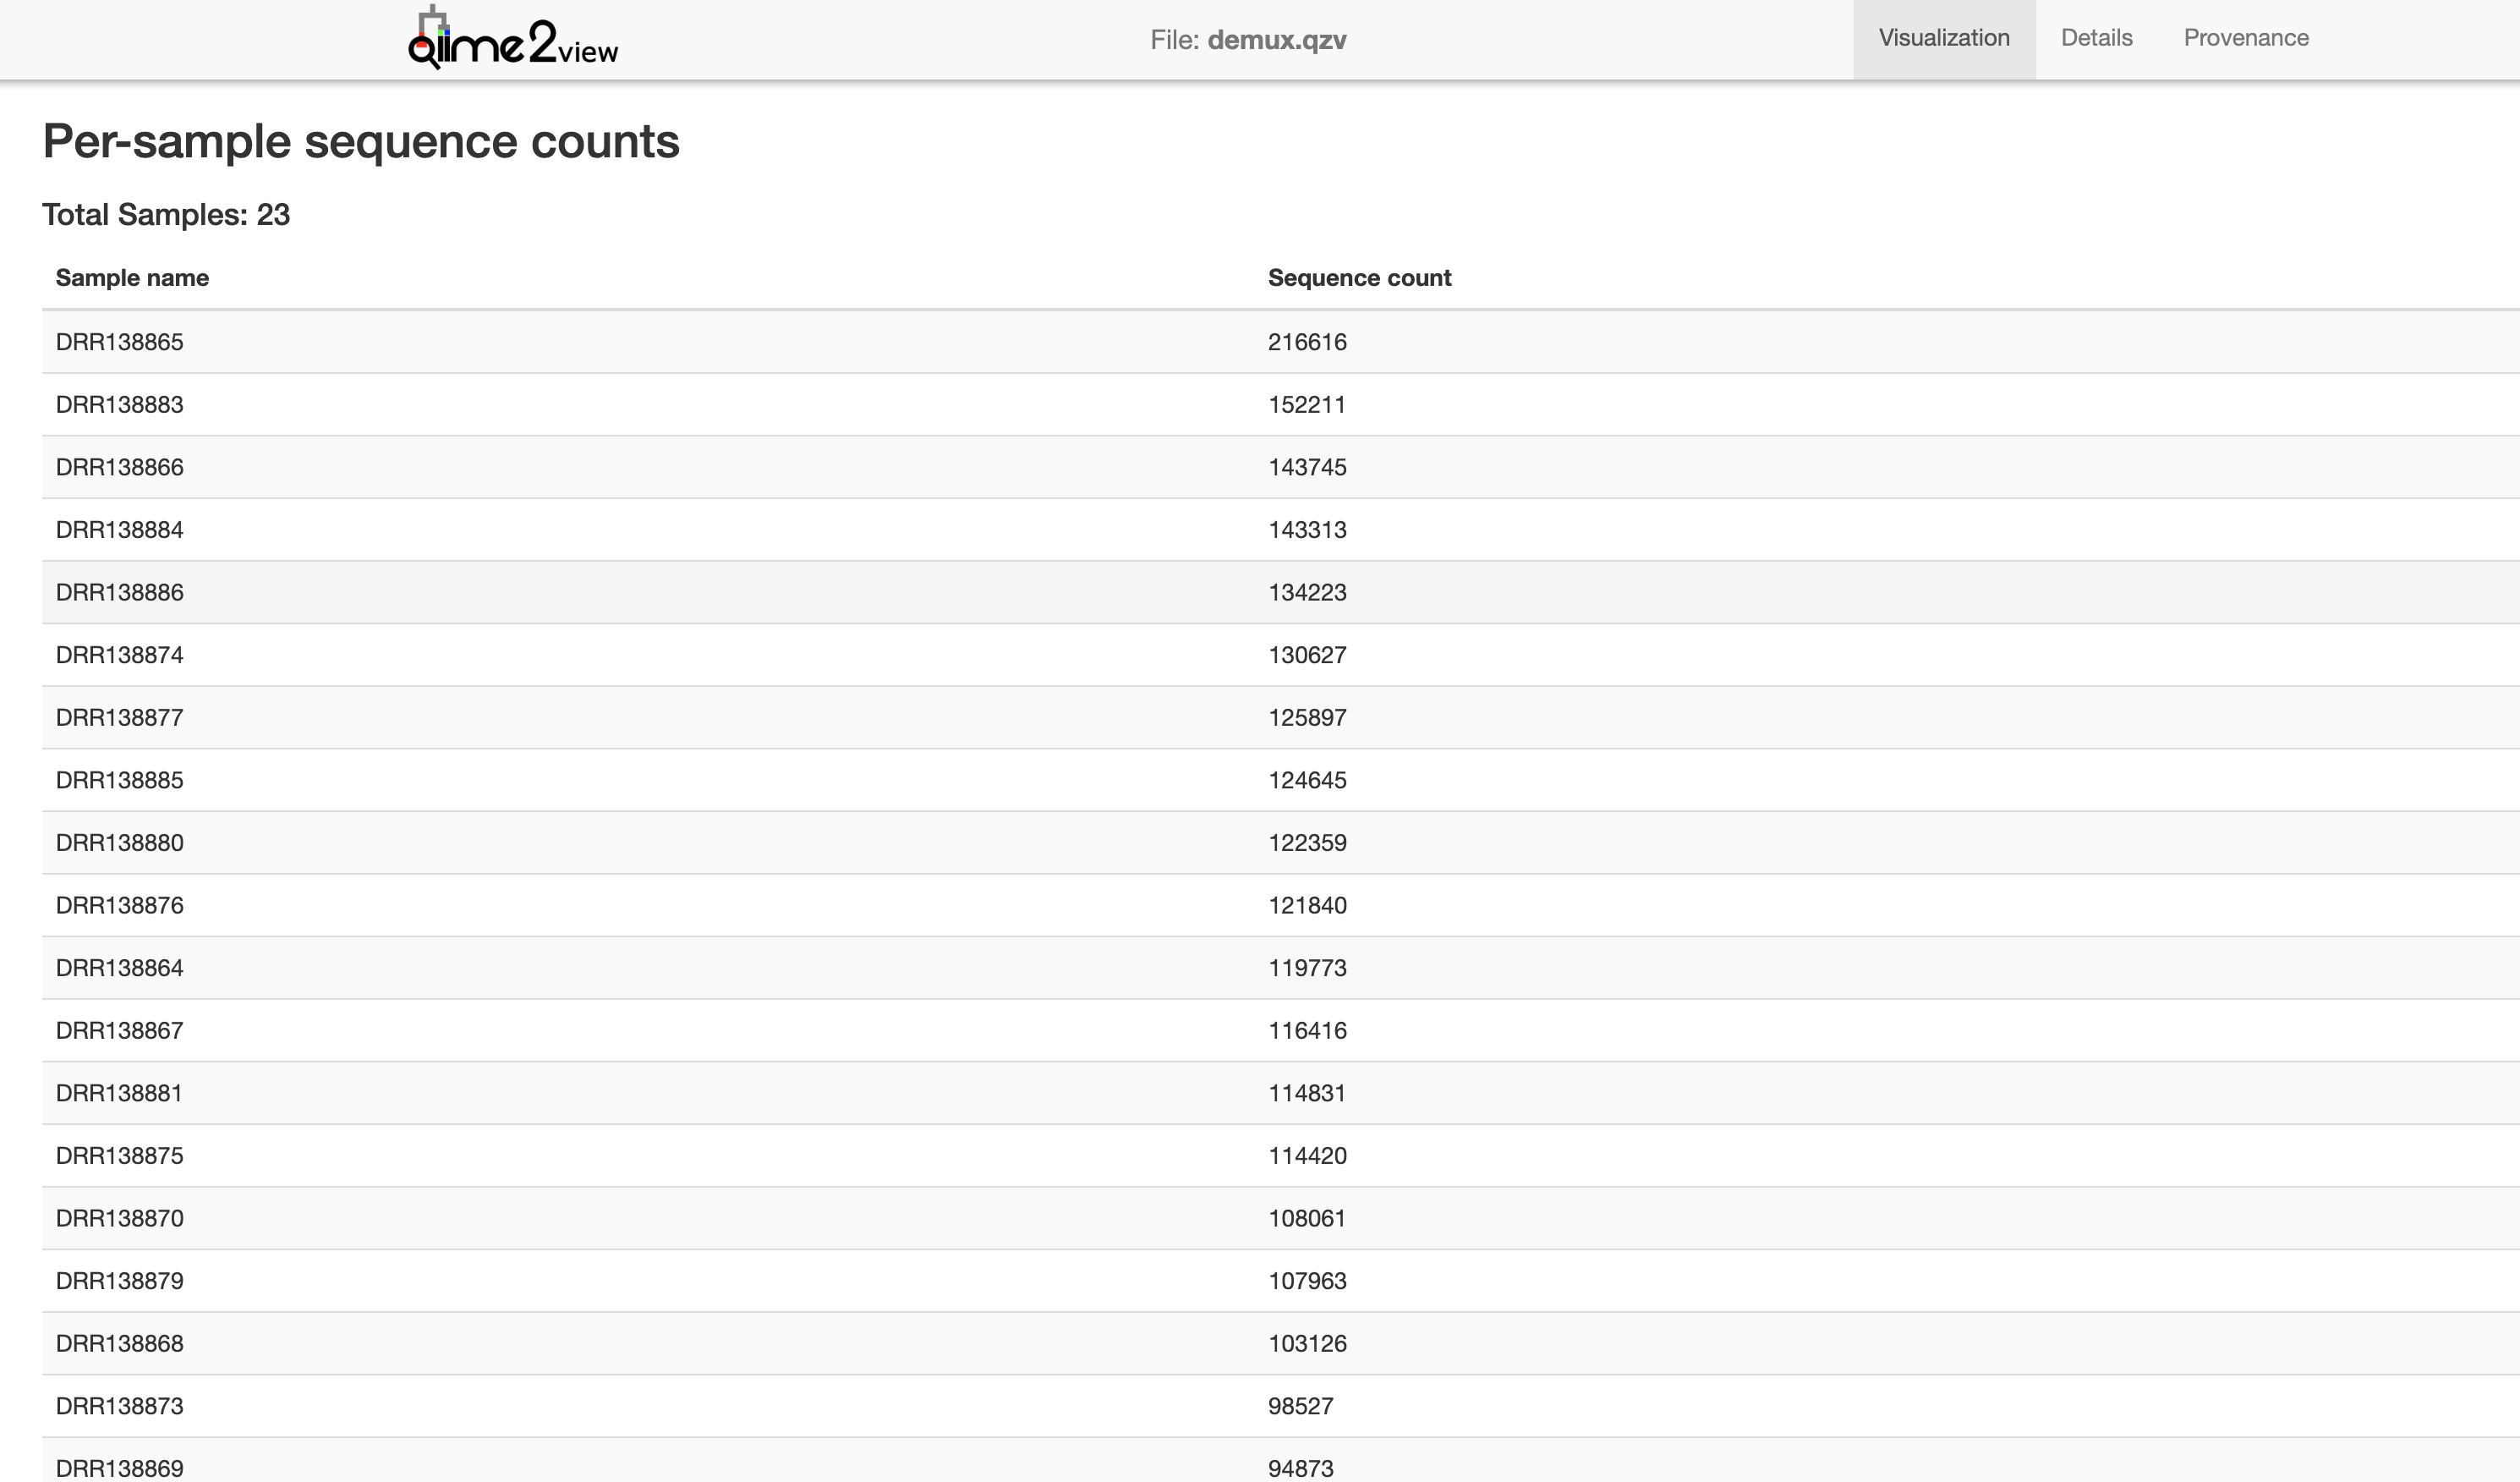Click sequence count 143313
The image size is (2520, 1482).
(x=1307, y=530)
